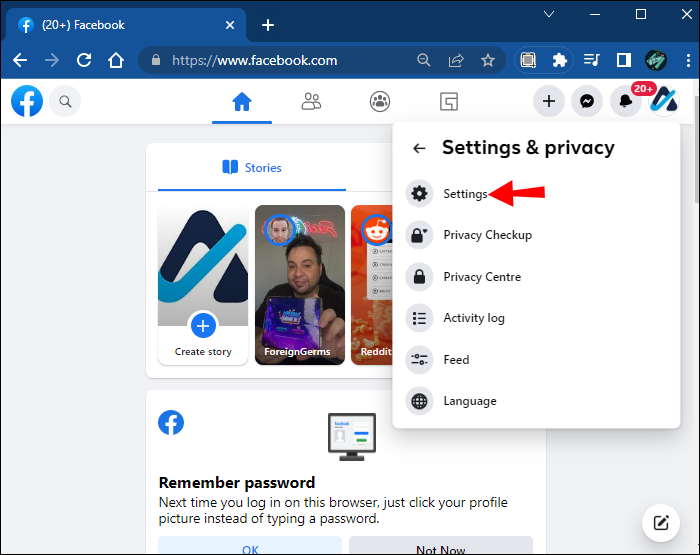700x555 pixels.
Task: Click the address bar URL
Action: (x=255, y=60)
